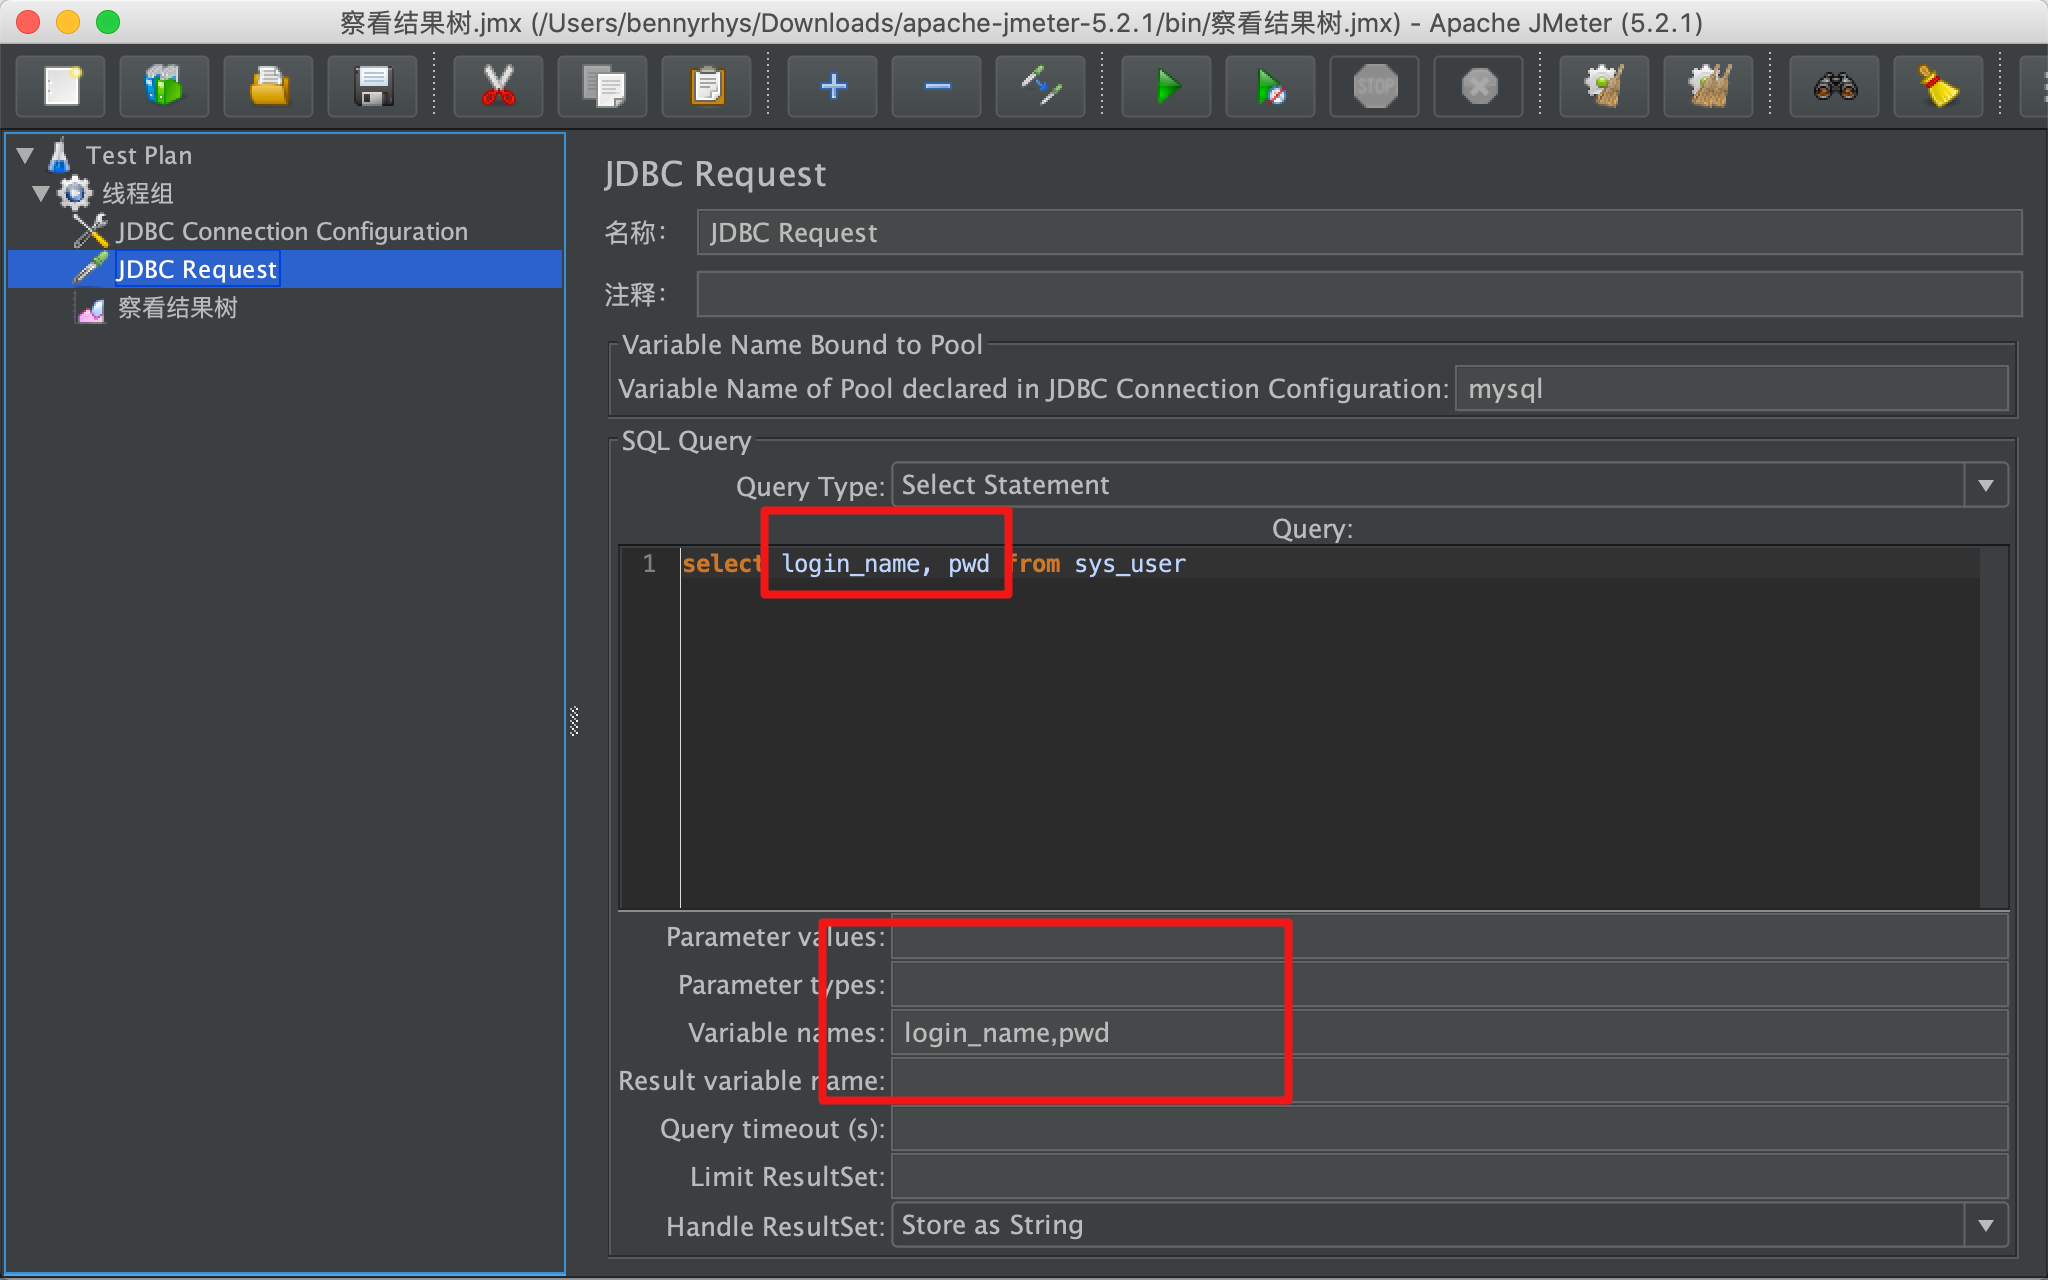The image size is (2048, 1280).
Task: Click the Test Plan flask icon
Action: pos(60,155)
